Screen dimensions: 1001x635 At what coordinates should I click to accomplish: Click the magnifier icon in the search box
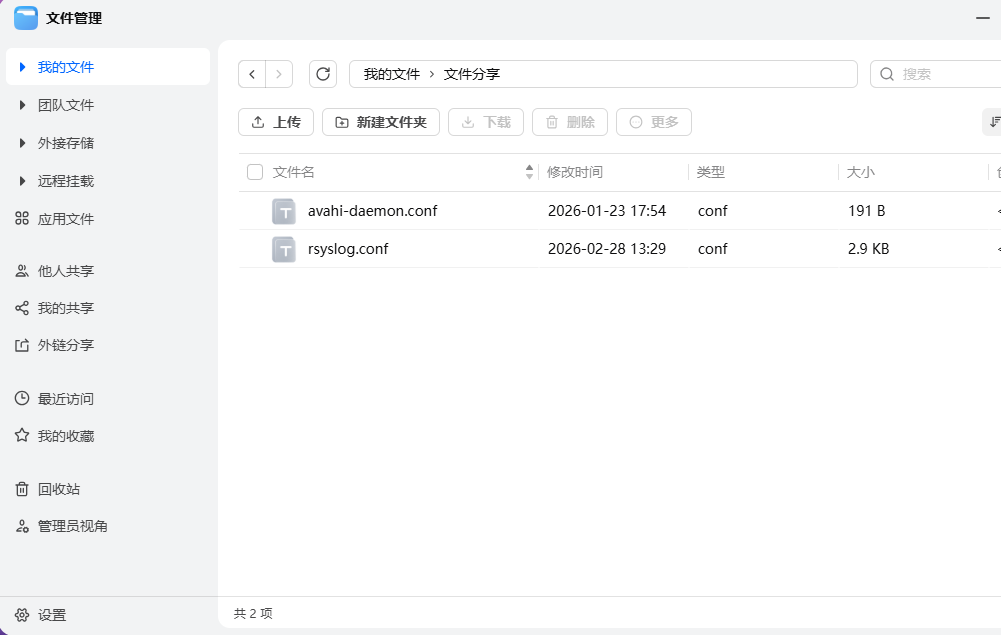point(887,73)
